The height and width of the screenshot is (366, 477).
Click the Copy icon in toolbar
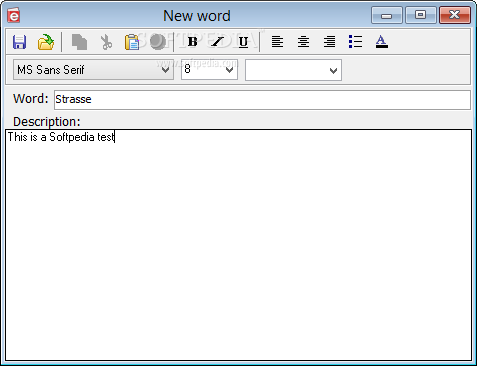(x=79, y=42)
